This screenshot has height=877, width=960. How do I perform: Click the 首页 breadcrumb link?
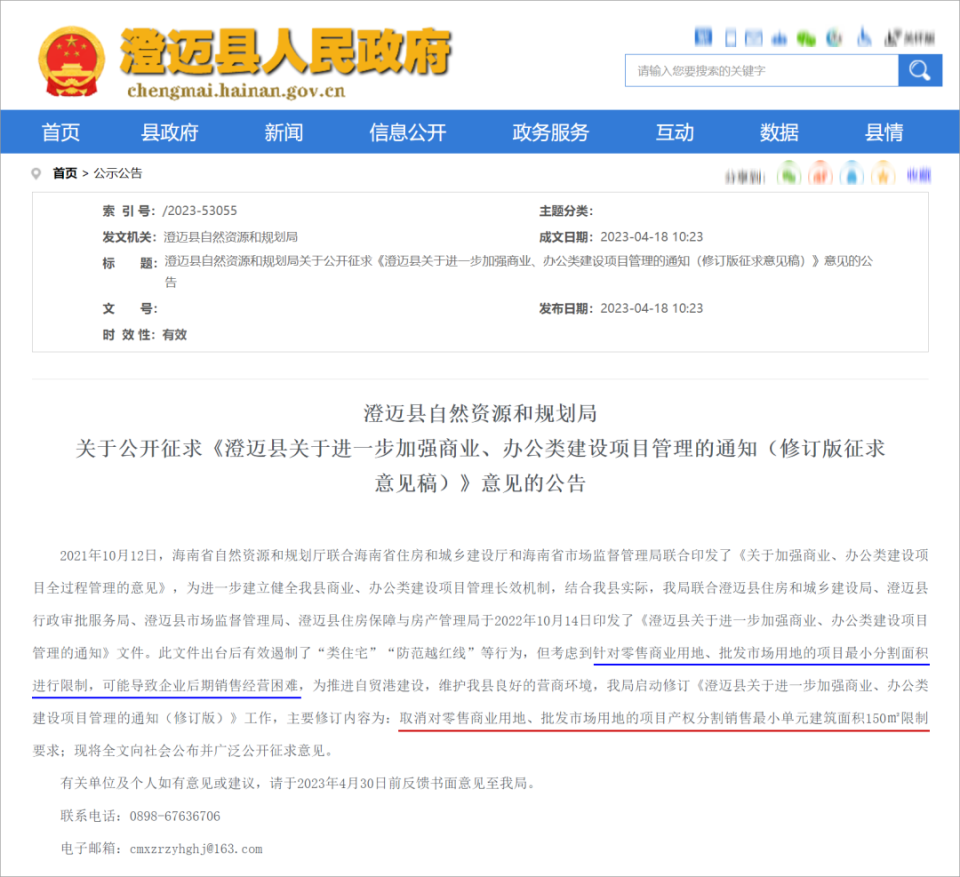(65, 173)
